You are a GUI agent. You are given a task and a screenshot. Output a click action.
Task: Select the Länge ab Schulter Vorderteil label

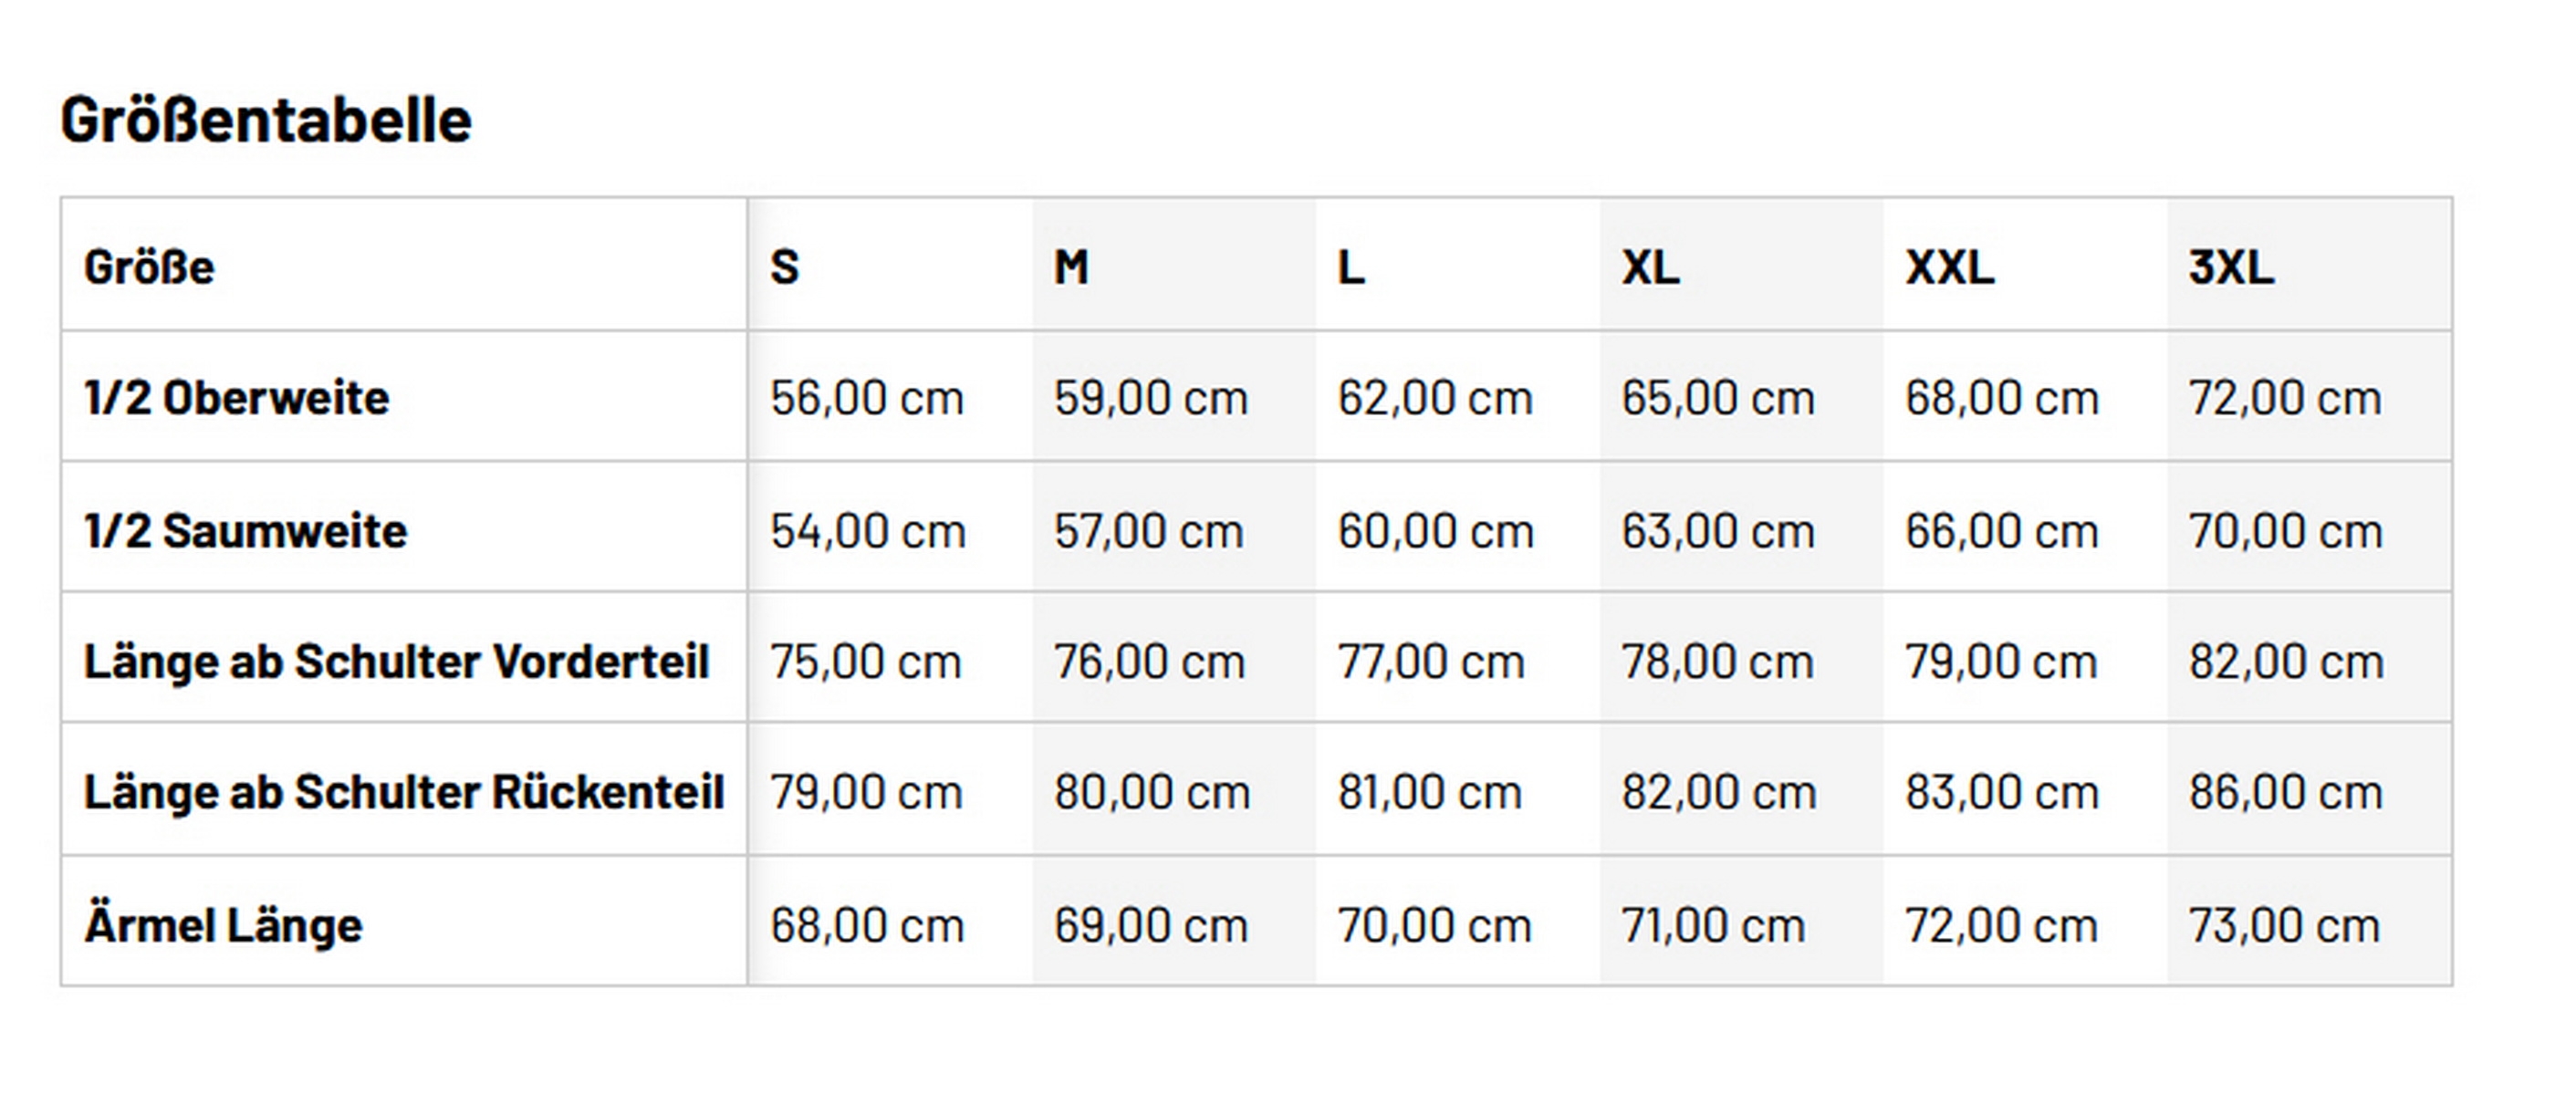coord(397,661)
